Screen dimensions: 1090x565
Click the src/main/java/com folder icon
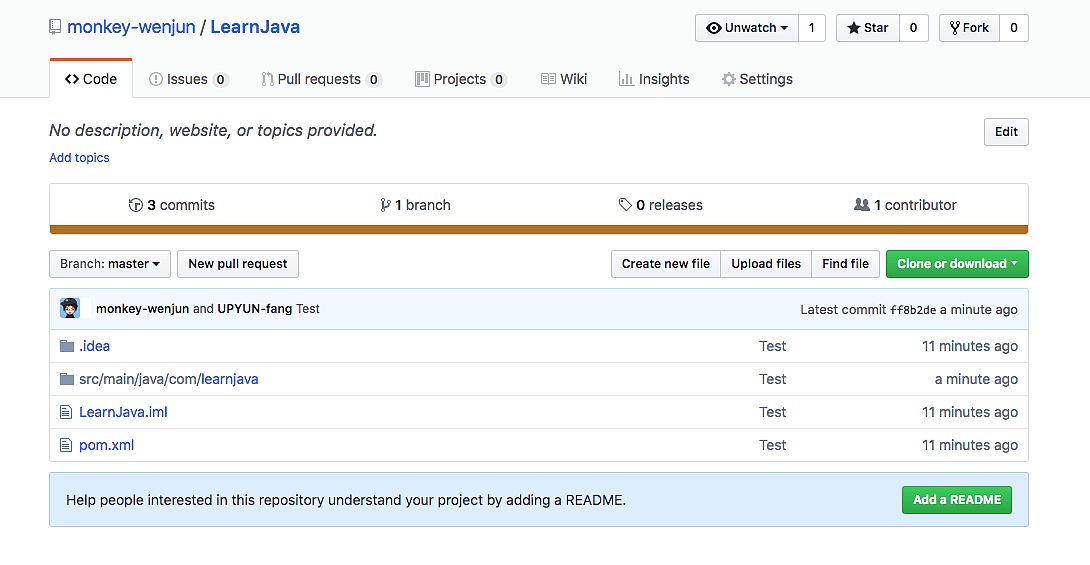click(67, 379)
